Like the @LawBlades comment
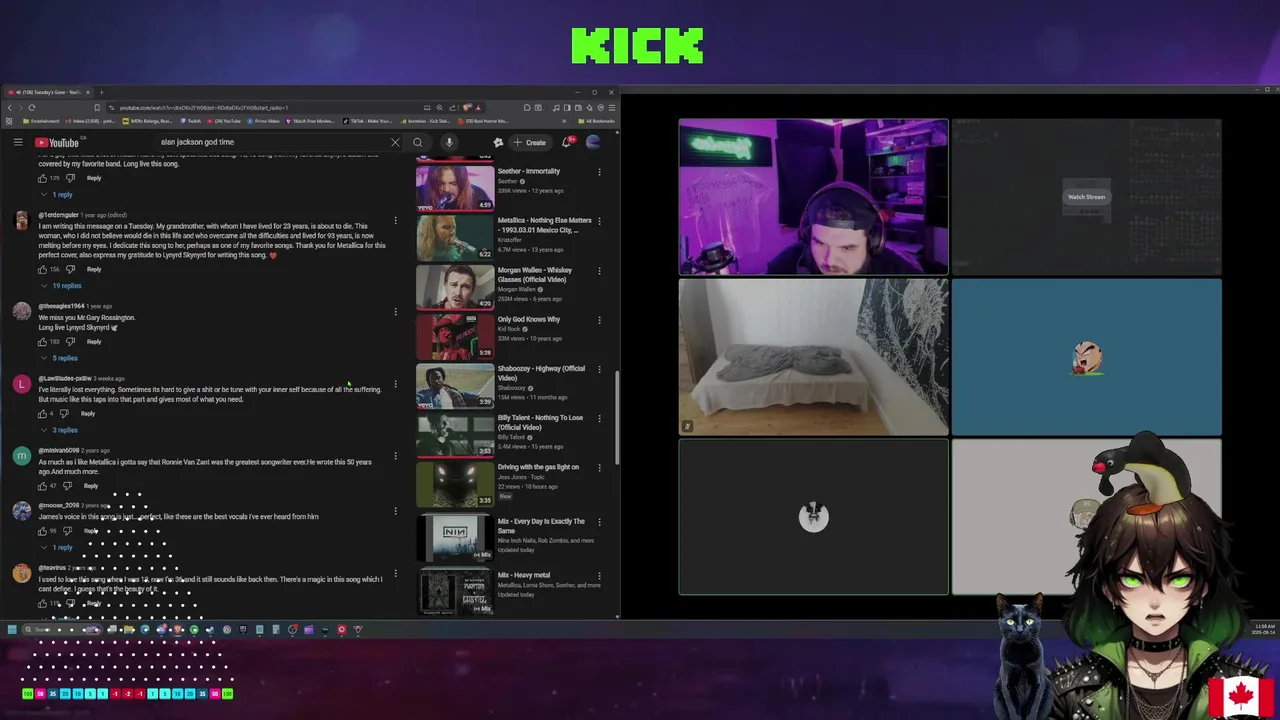 (x=42, y=414)
